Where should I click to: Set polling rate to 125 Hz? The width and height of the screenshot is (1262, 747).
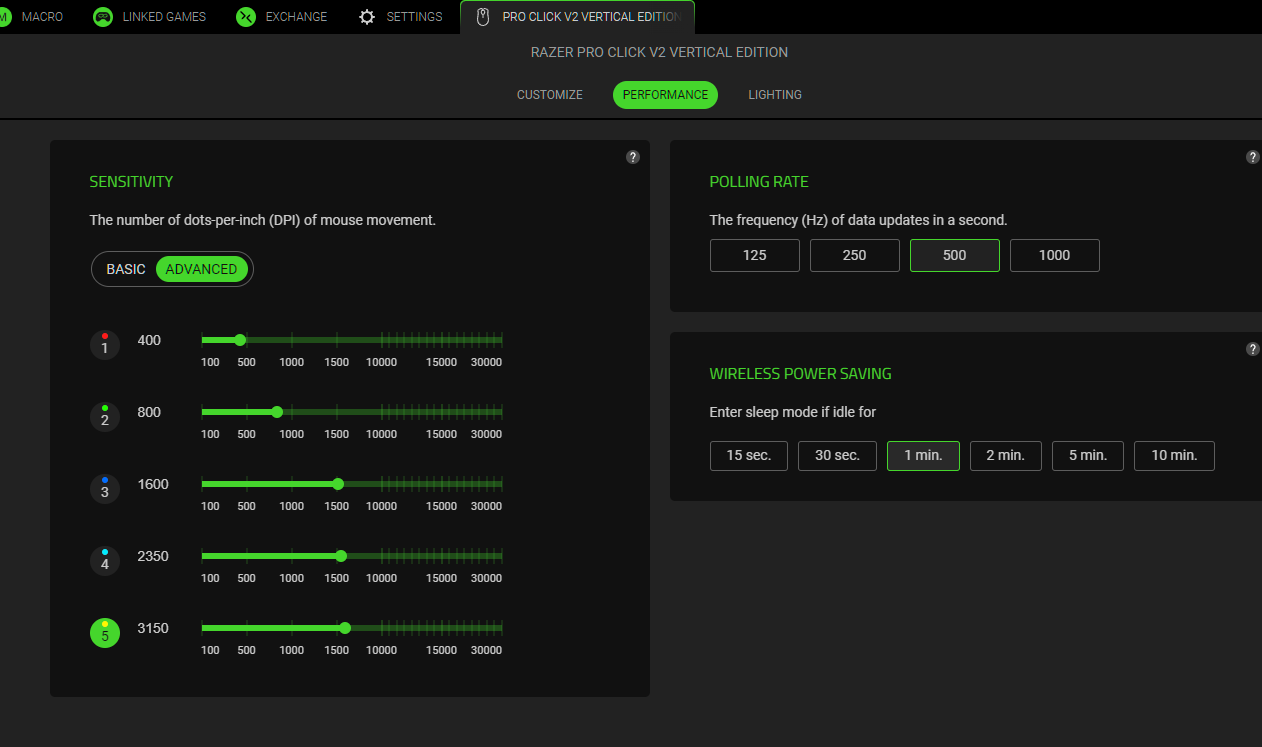click(x=755, y=255)
